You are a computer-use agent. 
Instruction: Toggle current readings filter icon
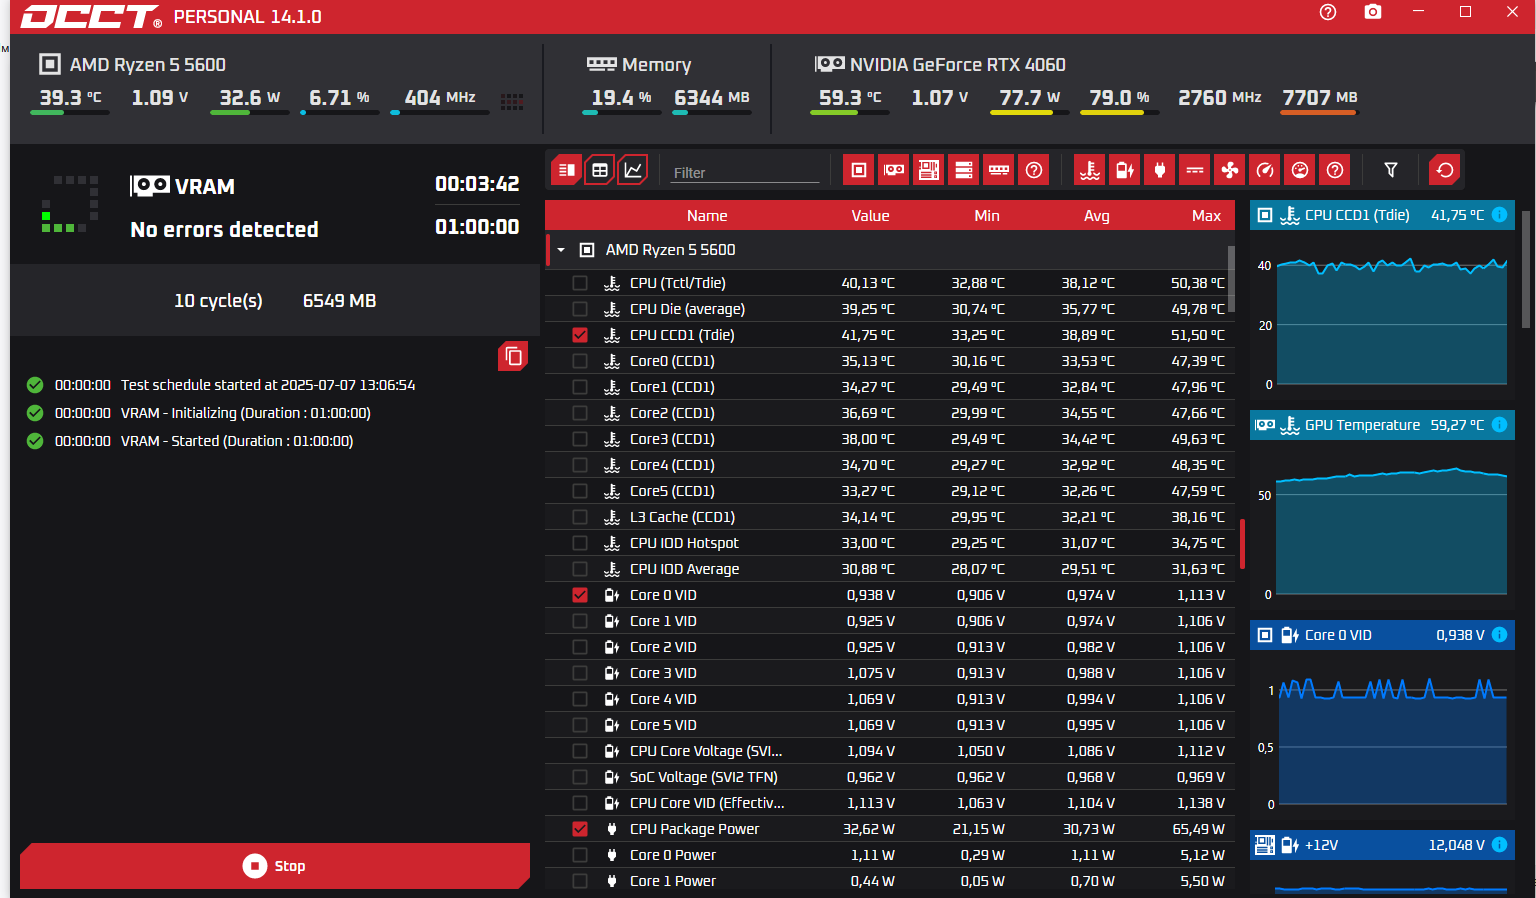[x=1195, y=170]
